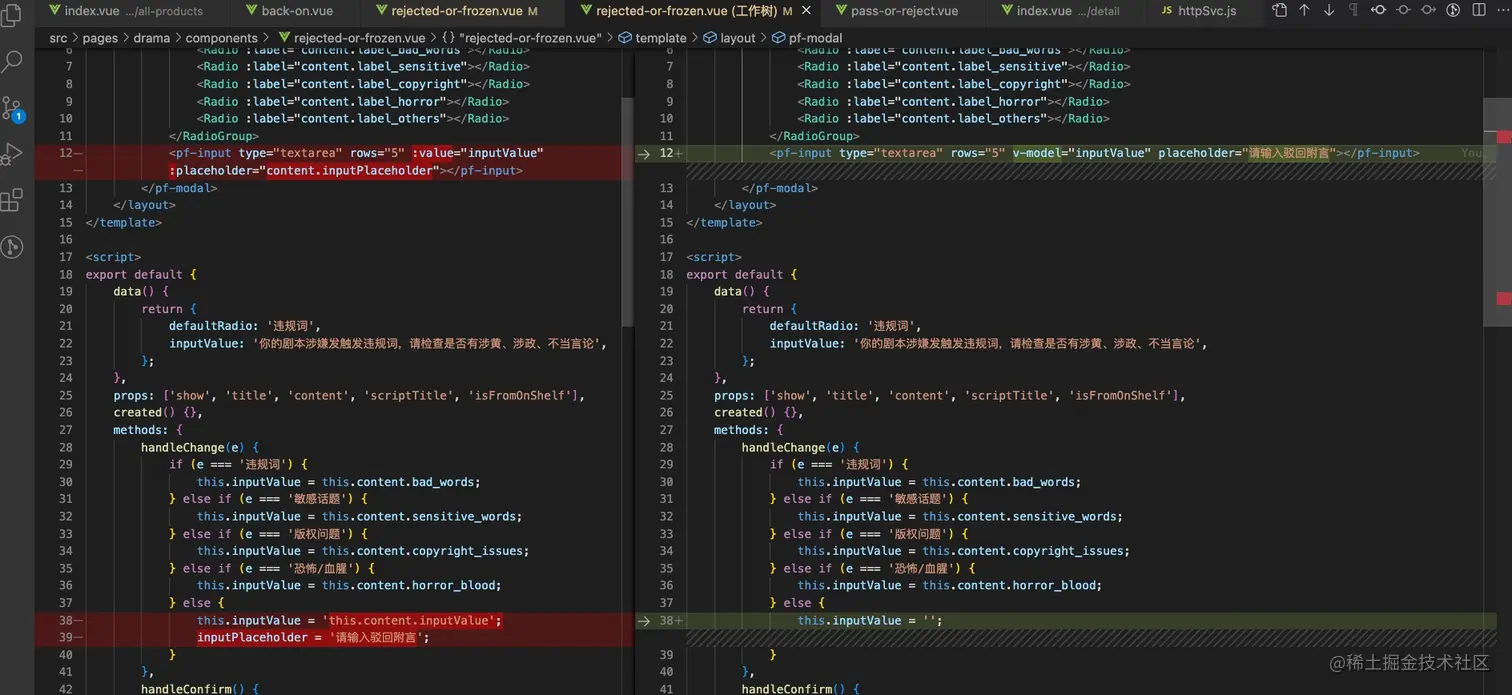Click label_others Radio line in left pane
The height and width of the screenshot is (695, 1512).
[x=353, y=119]
